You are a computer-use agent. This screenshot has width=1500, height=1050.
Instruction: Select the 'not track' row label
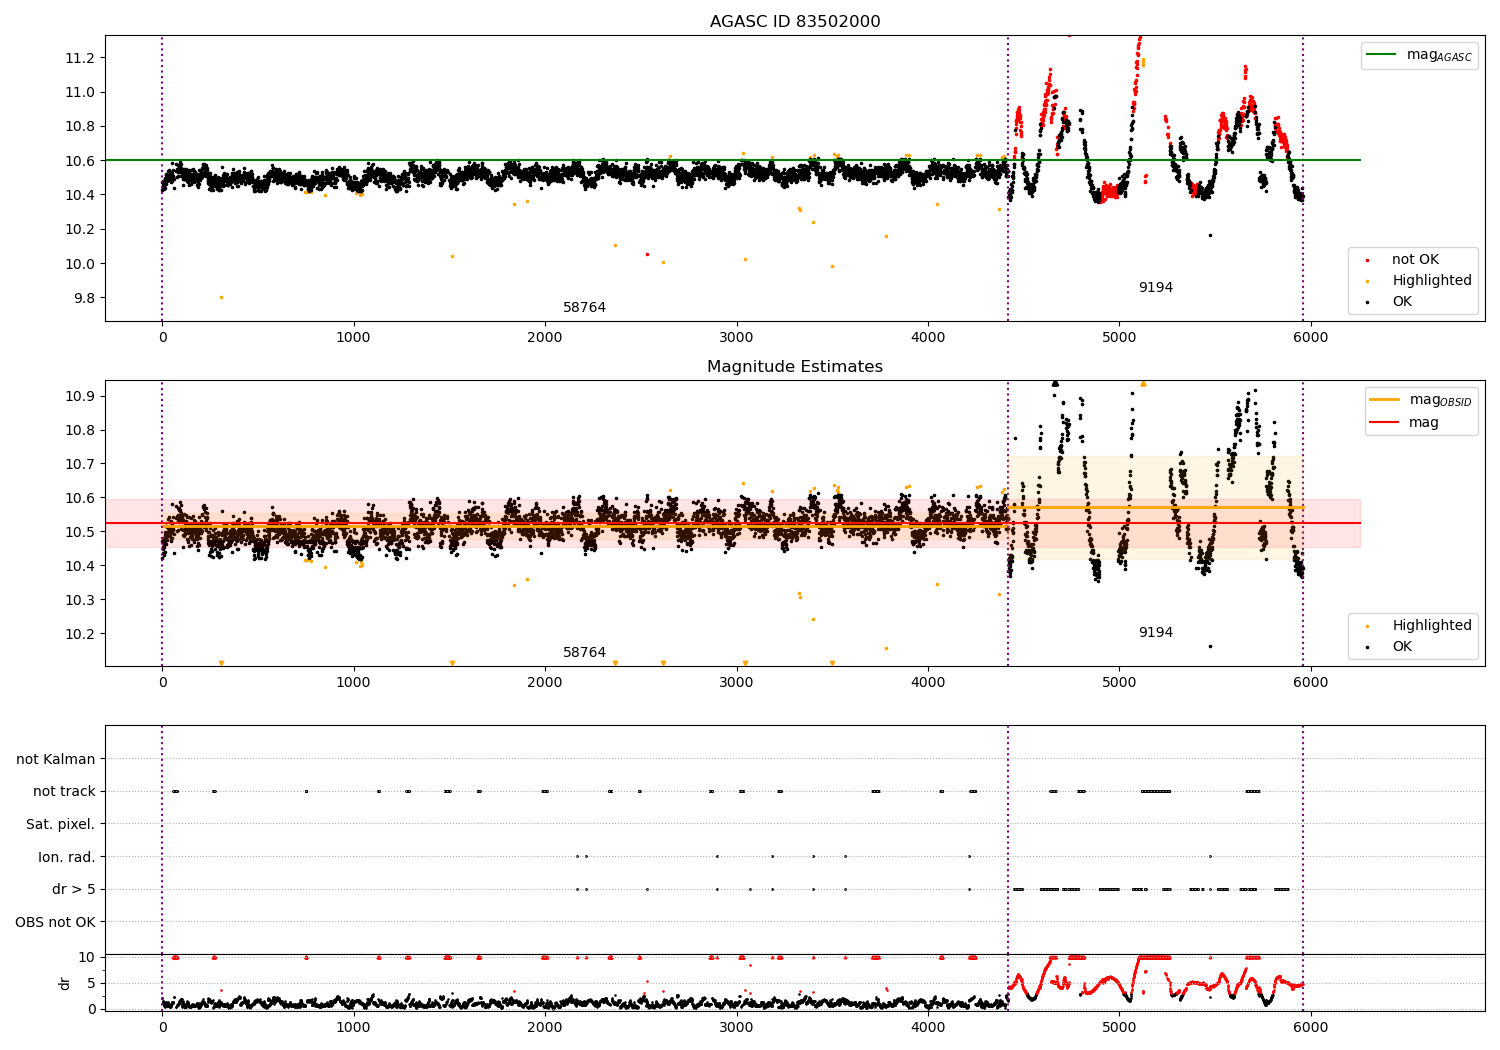64,791
